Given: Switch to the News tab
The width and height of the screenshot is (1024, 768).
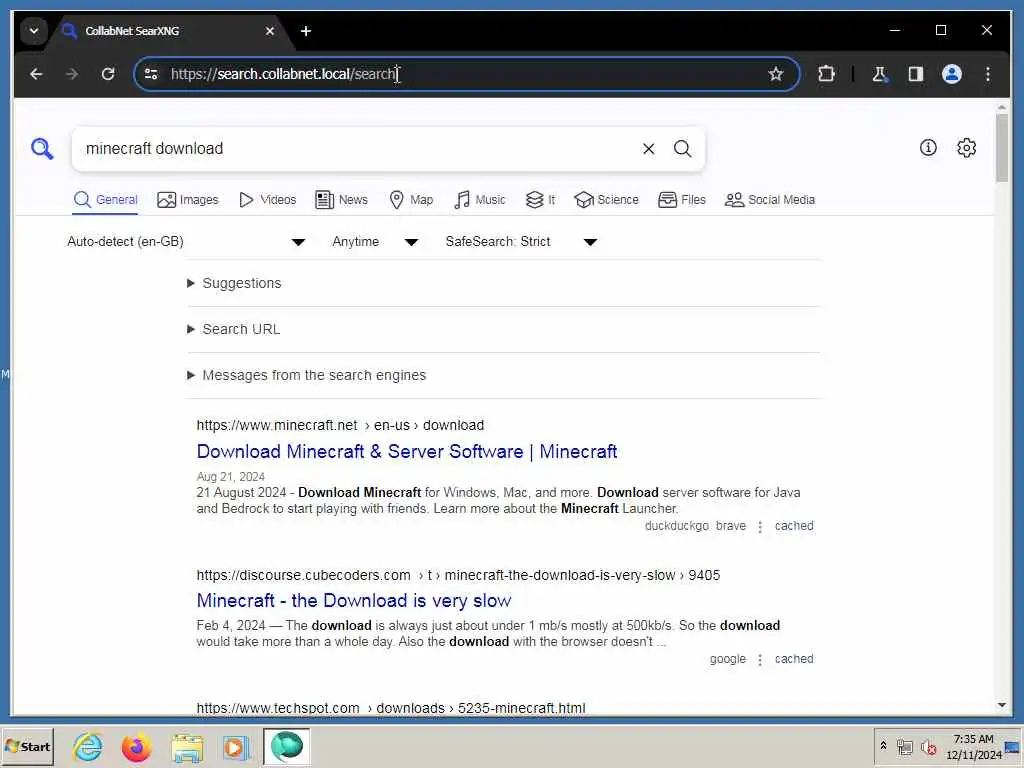Looking at the screenshot, I should 341,200.
